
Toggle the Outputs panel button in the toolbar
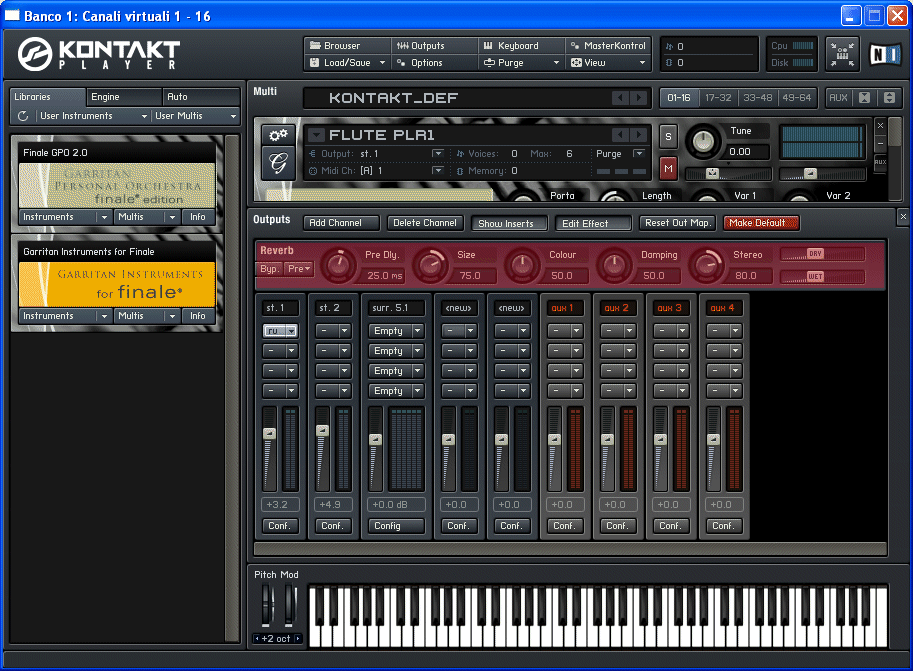434,45
